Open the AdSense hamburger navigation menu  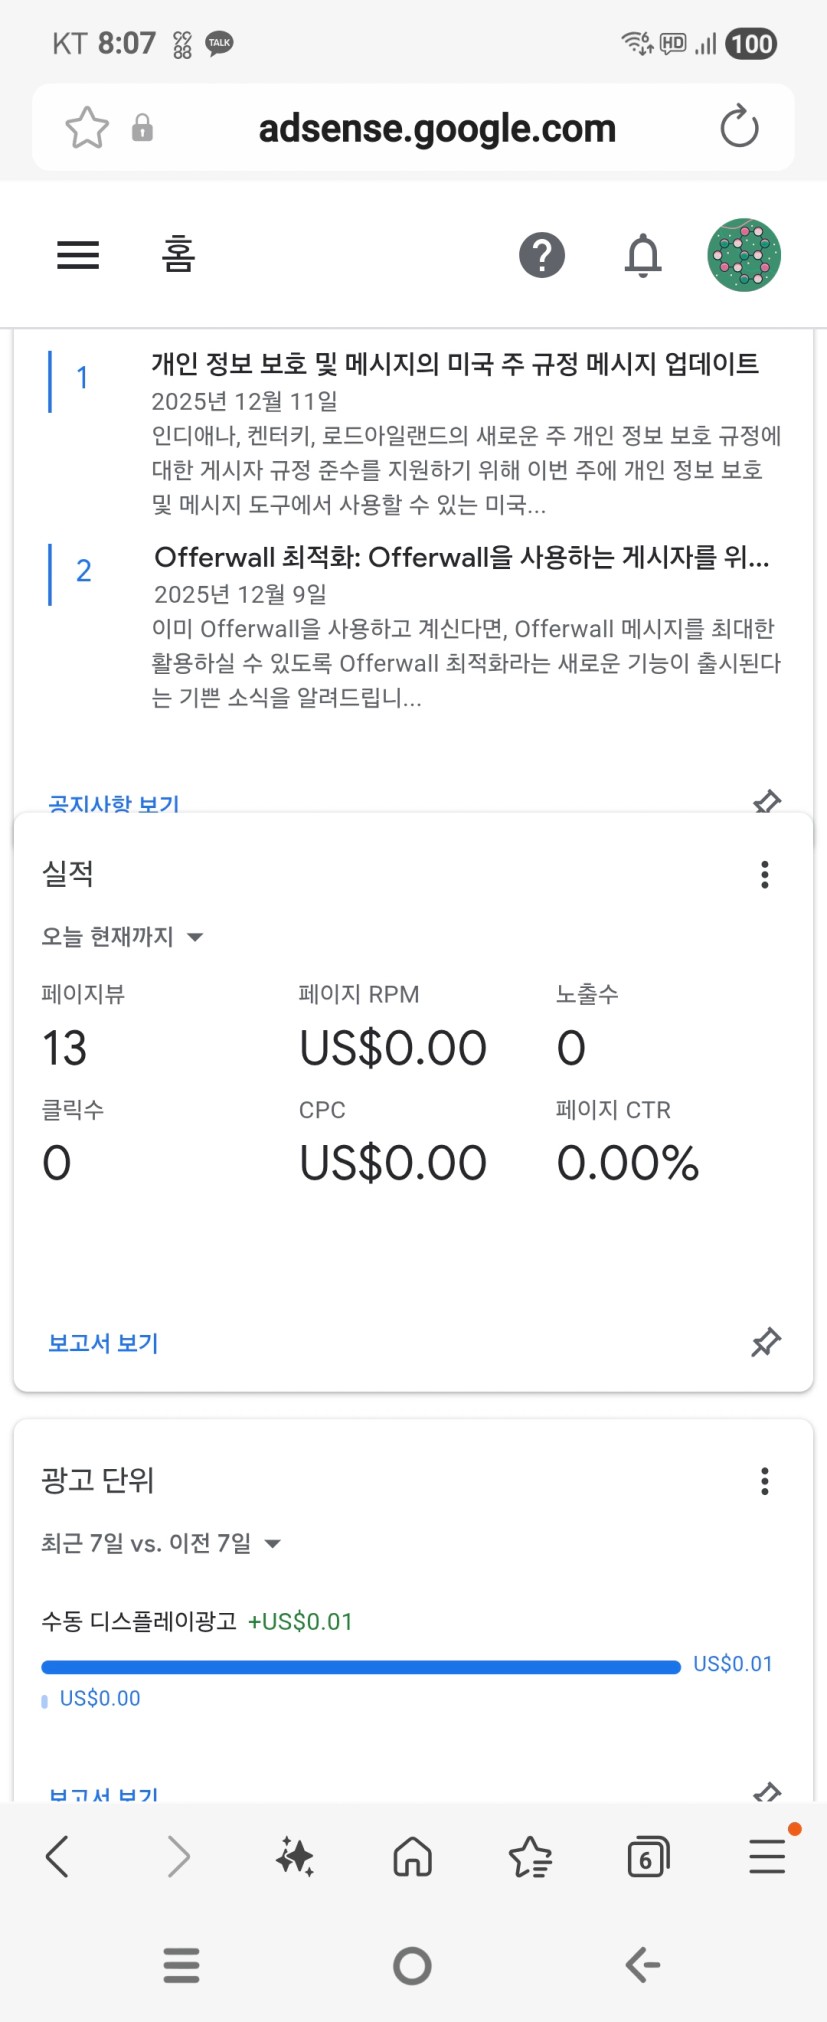coord(78,255)
